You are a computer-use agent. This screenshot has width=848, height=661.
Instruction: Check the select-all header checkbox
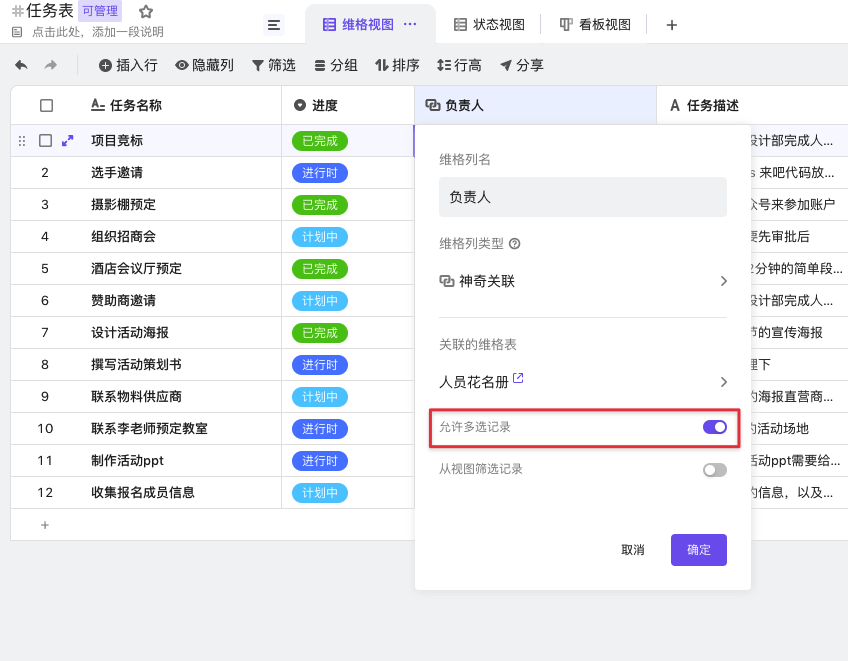[46, 105]
